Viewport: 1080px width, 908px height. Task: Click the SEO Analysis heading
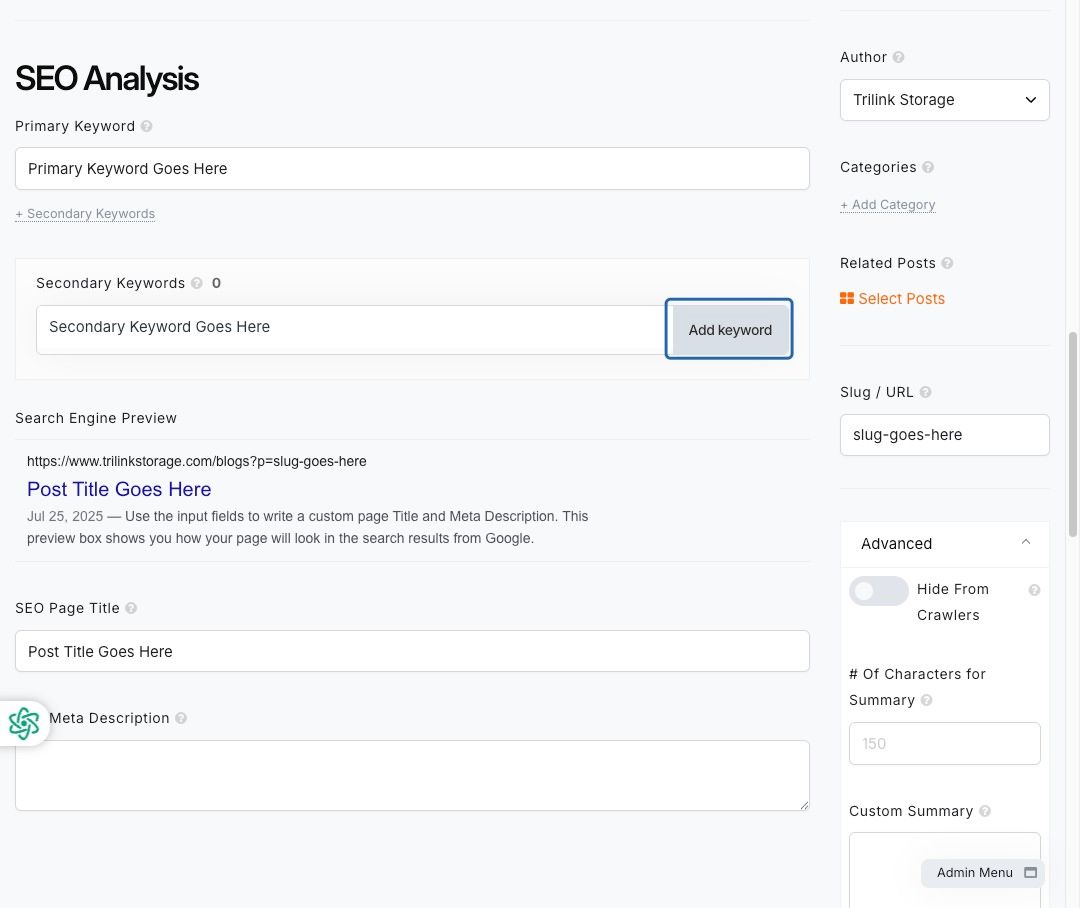(x=107, y=79)
